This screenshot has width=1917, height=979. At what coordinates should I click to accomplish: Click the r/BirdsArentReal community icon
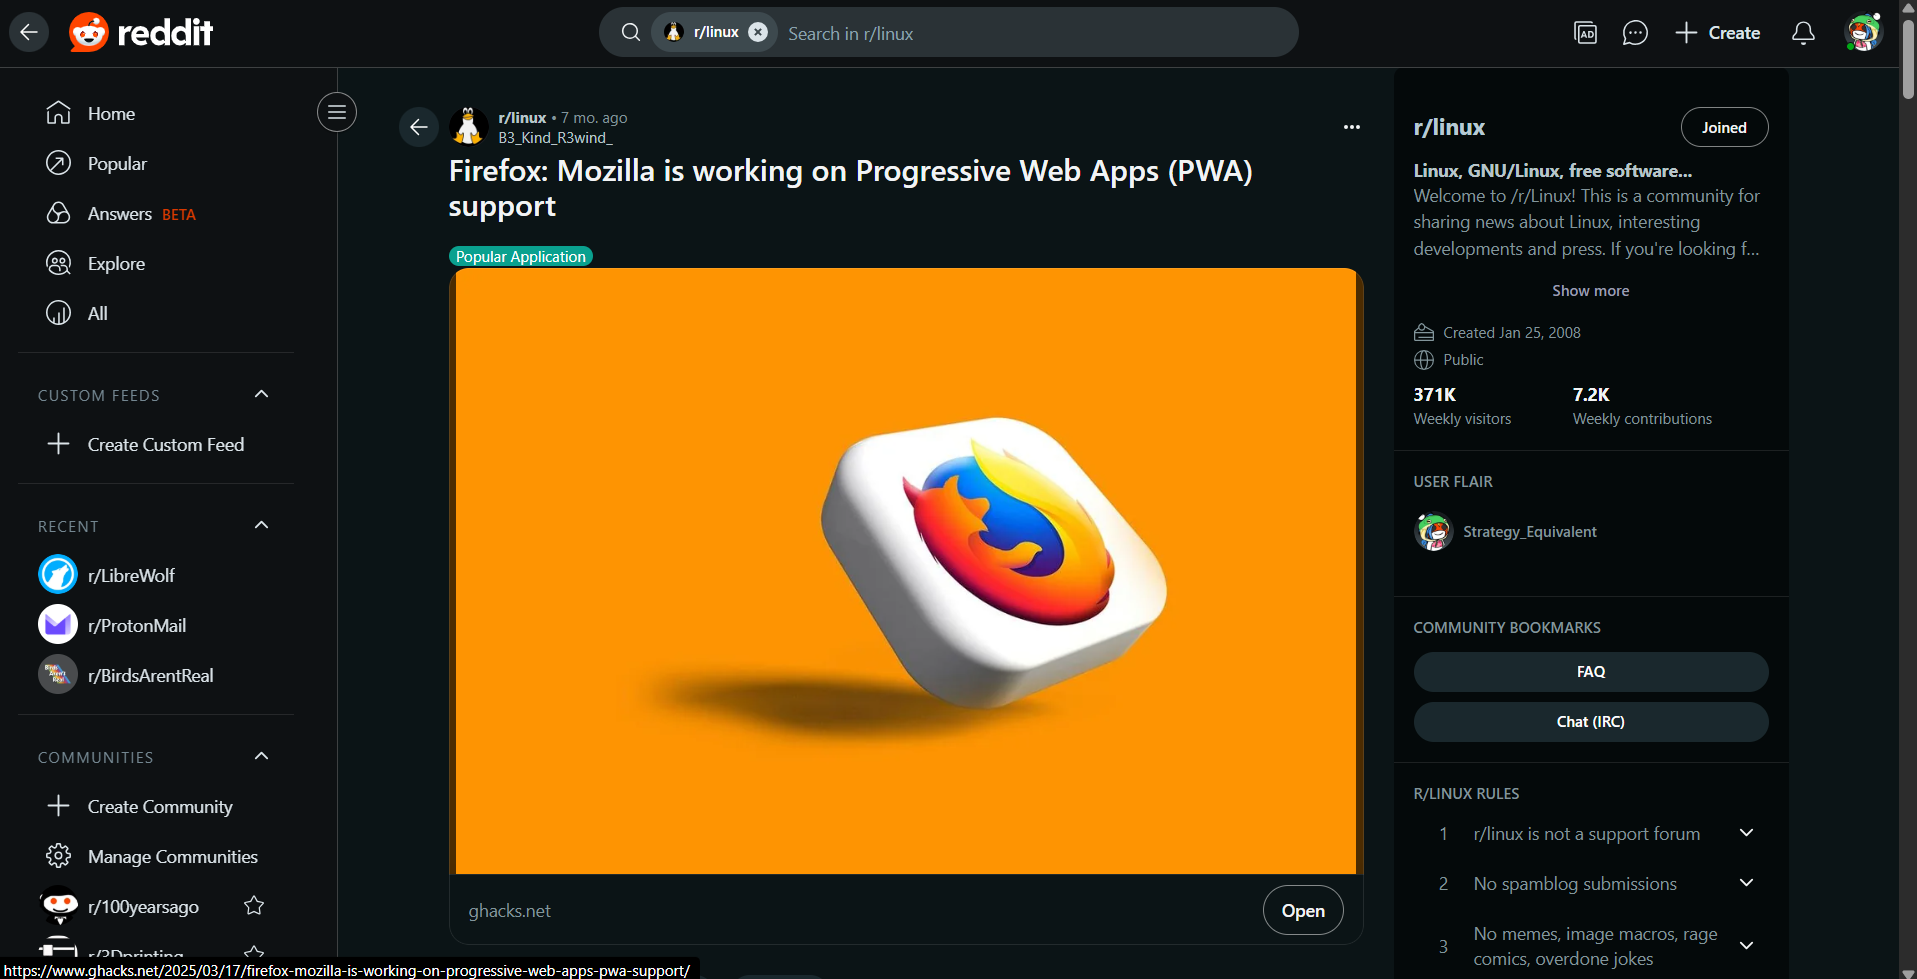tap(58, 675)
